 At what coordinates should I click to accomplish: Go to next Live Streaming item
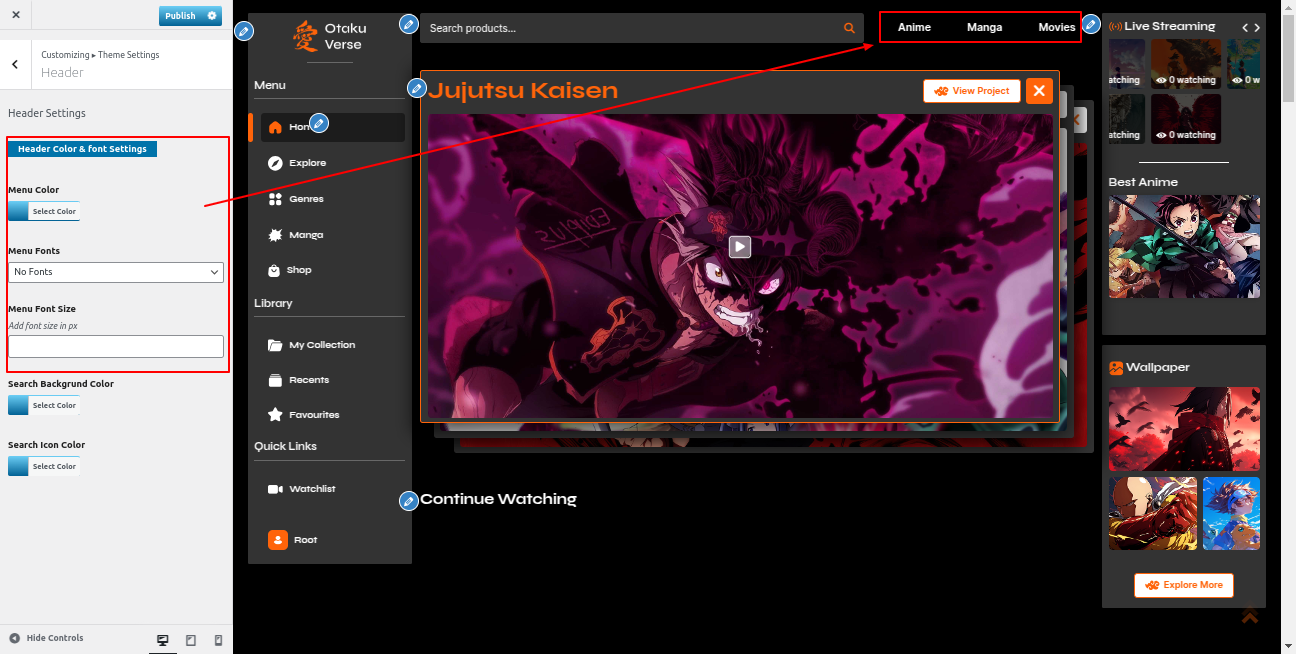coord(1257,28)
